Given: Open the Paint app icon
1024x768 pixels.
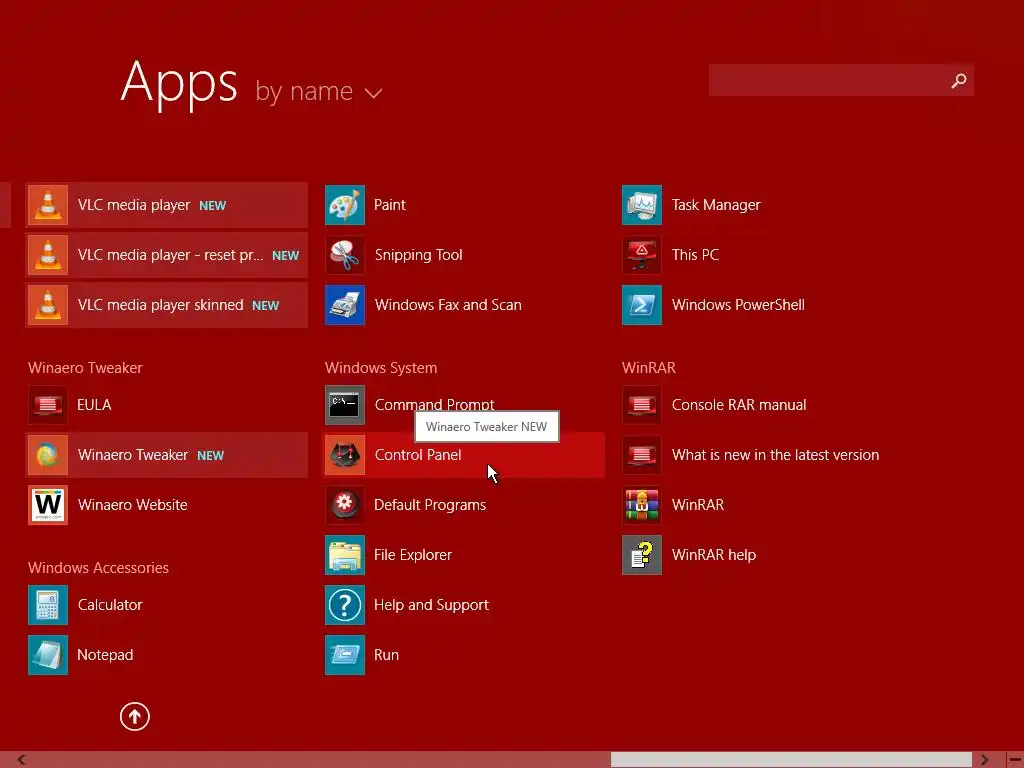Looking at the screenshot, I should [345, 205].
